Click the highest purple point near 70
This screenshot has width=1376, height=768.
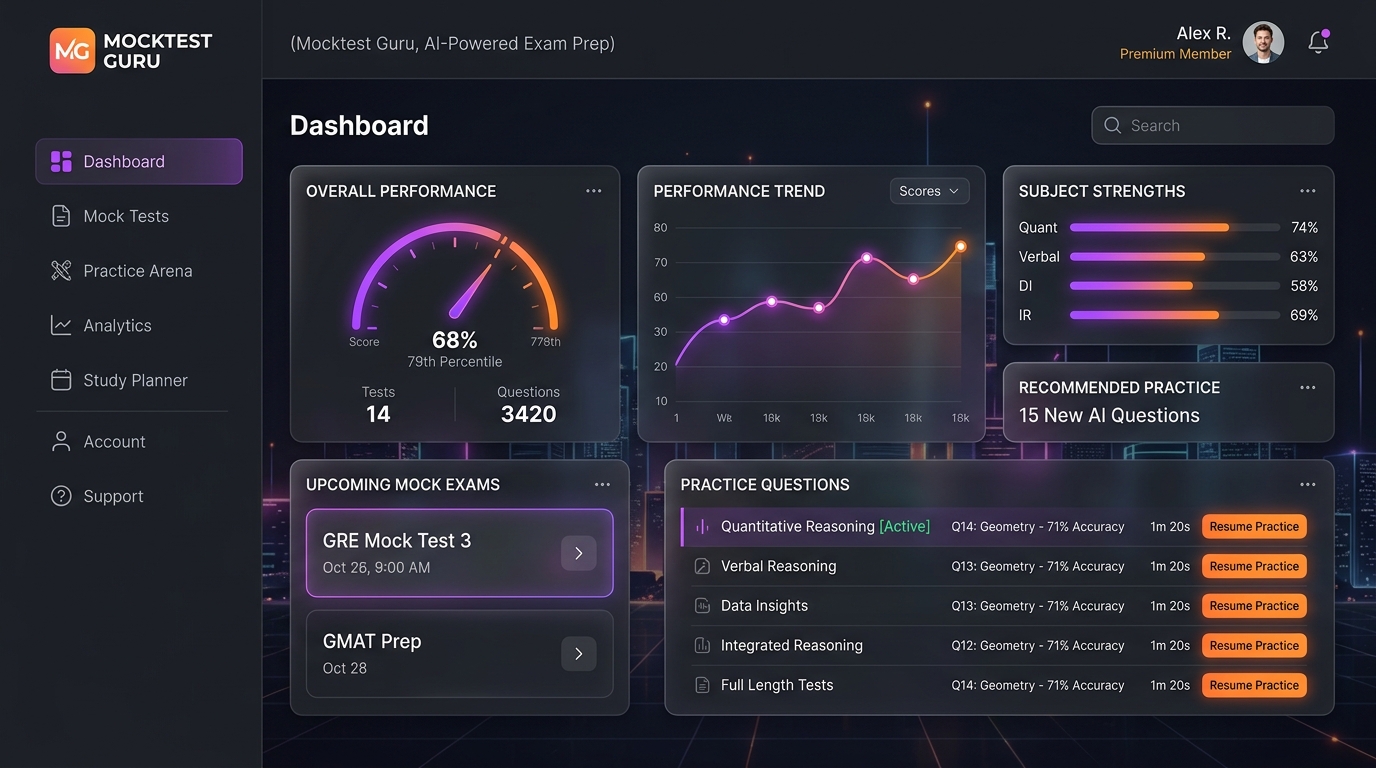coord(866,258)
